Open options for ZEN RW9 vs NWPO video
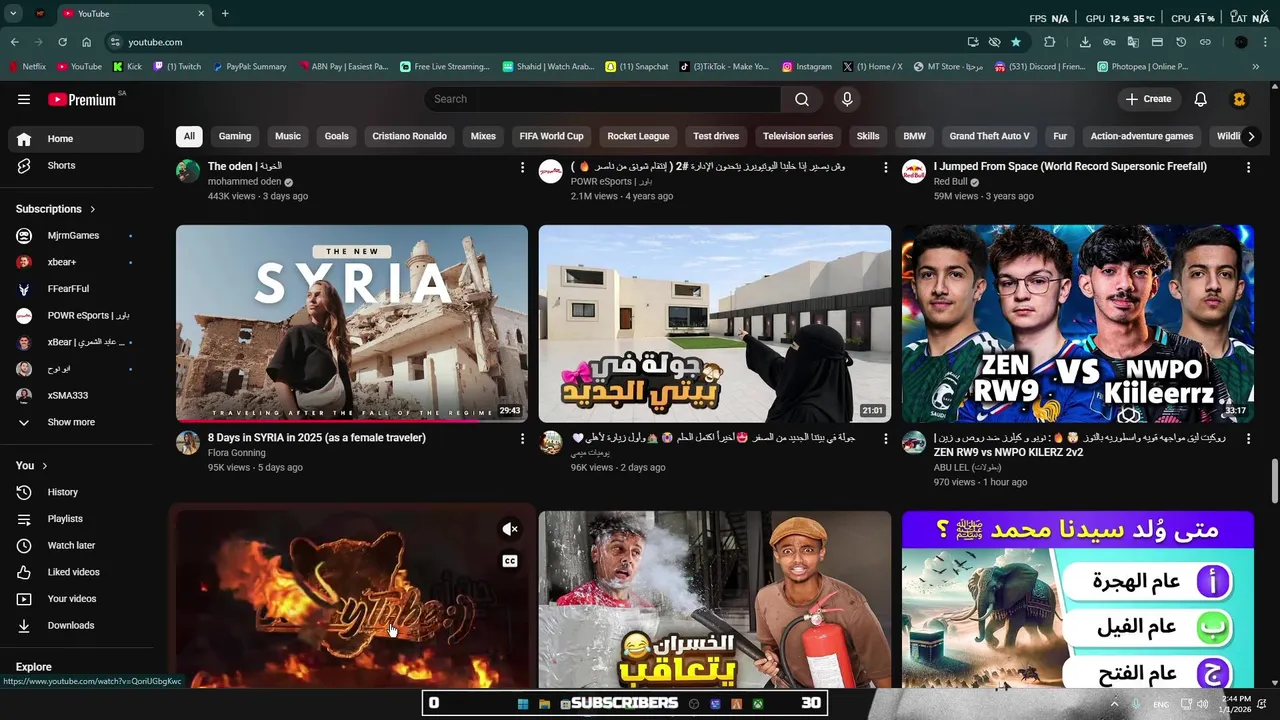 [1248, 438]
